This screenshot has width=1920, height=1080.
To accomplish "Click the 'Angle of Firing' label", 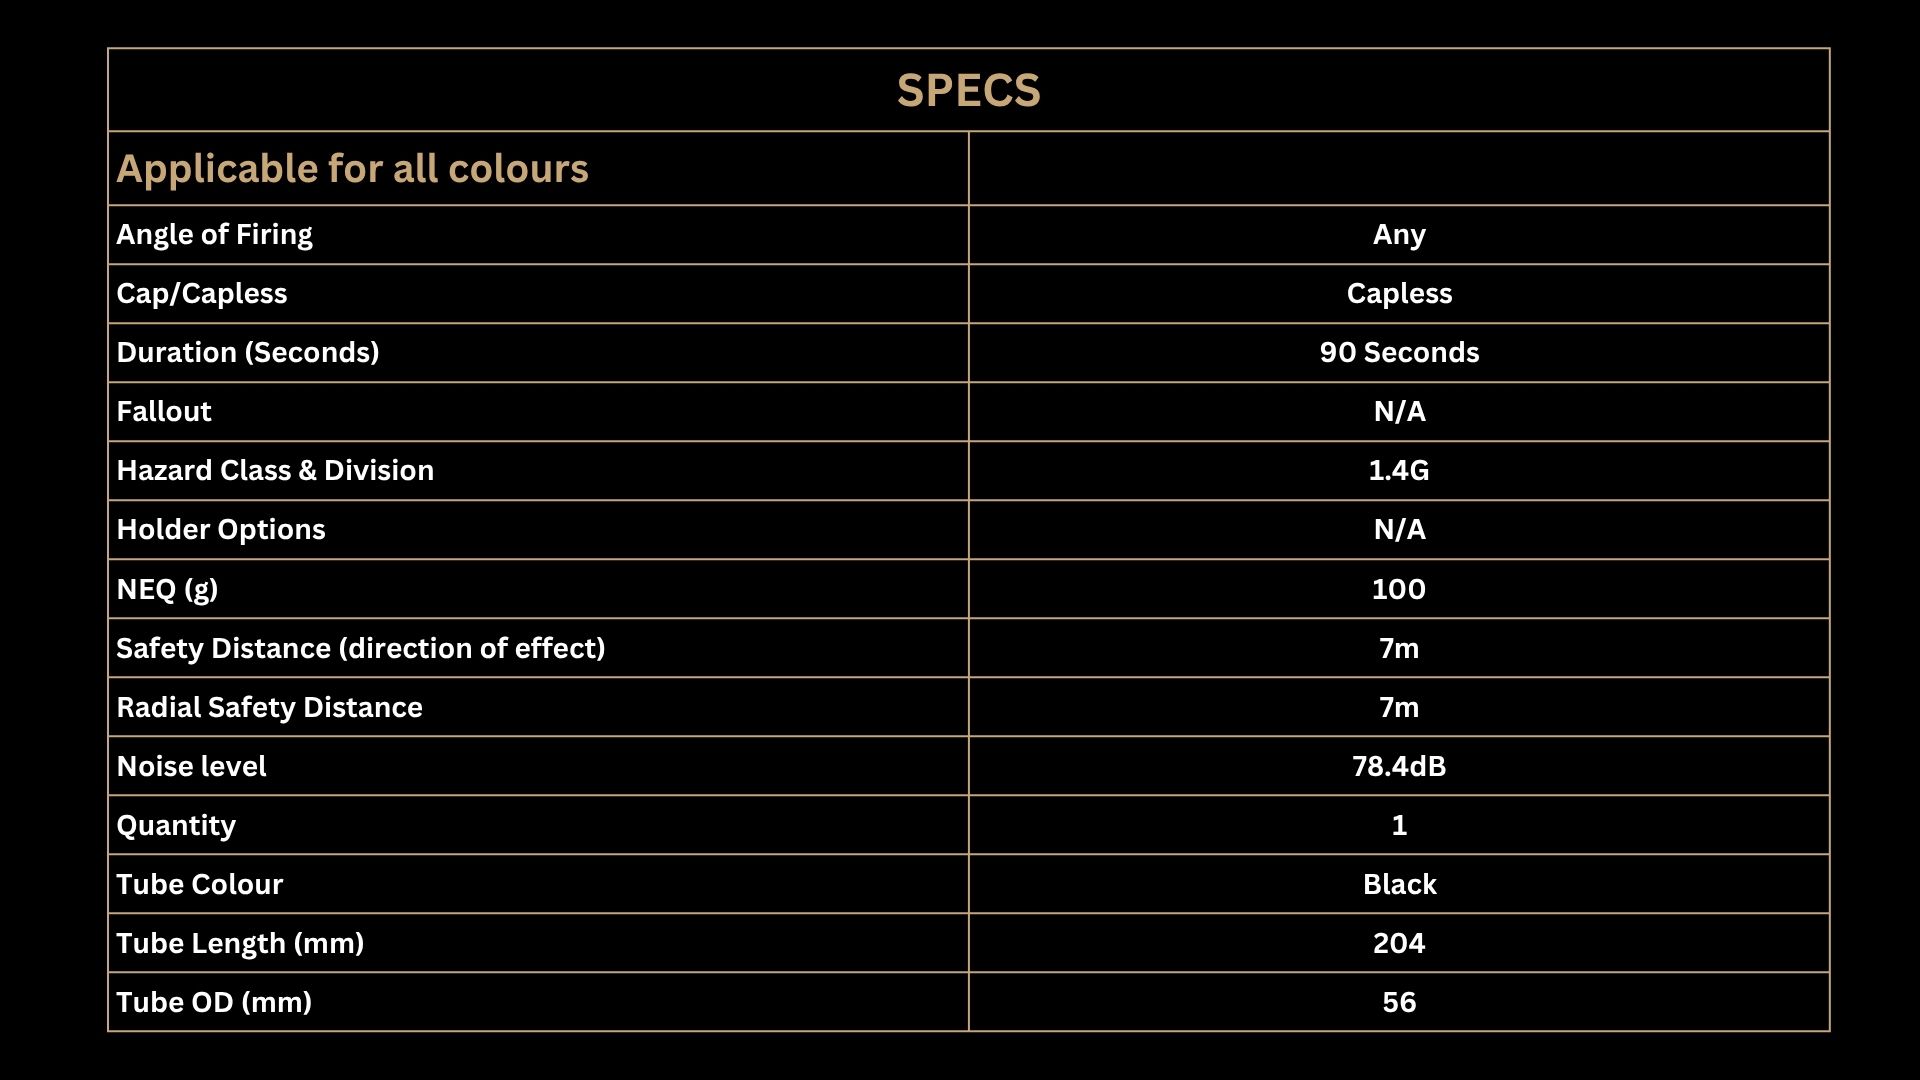I will point(214,235).
